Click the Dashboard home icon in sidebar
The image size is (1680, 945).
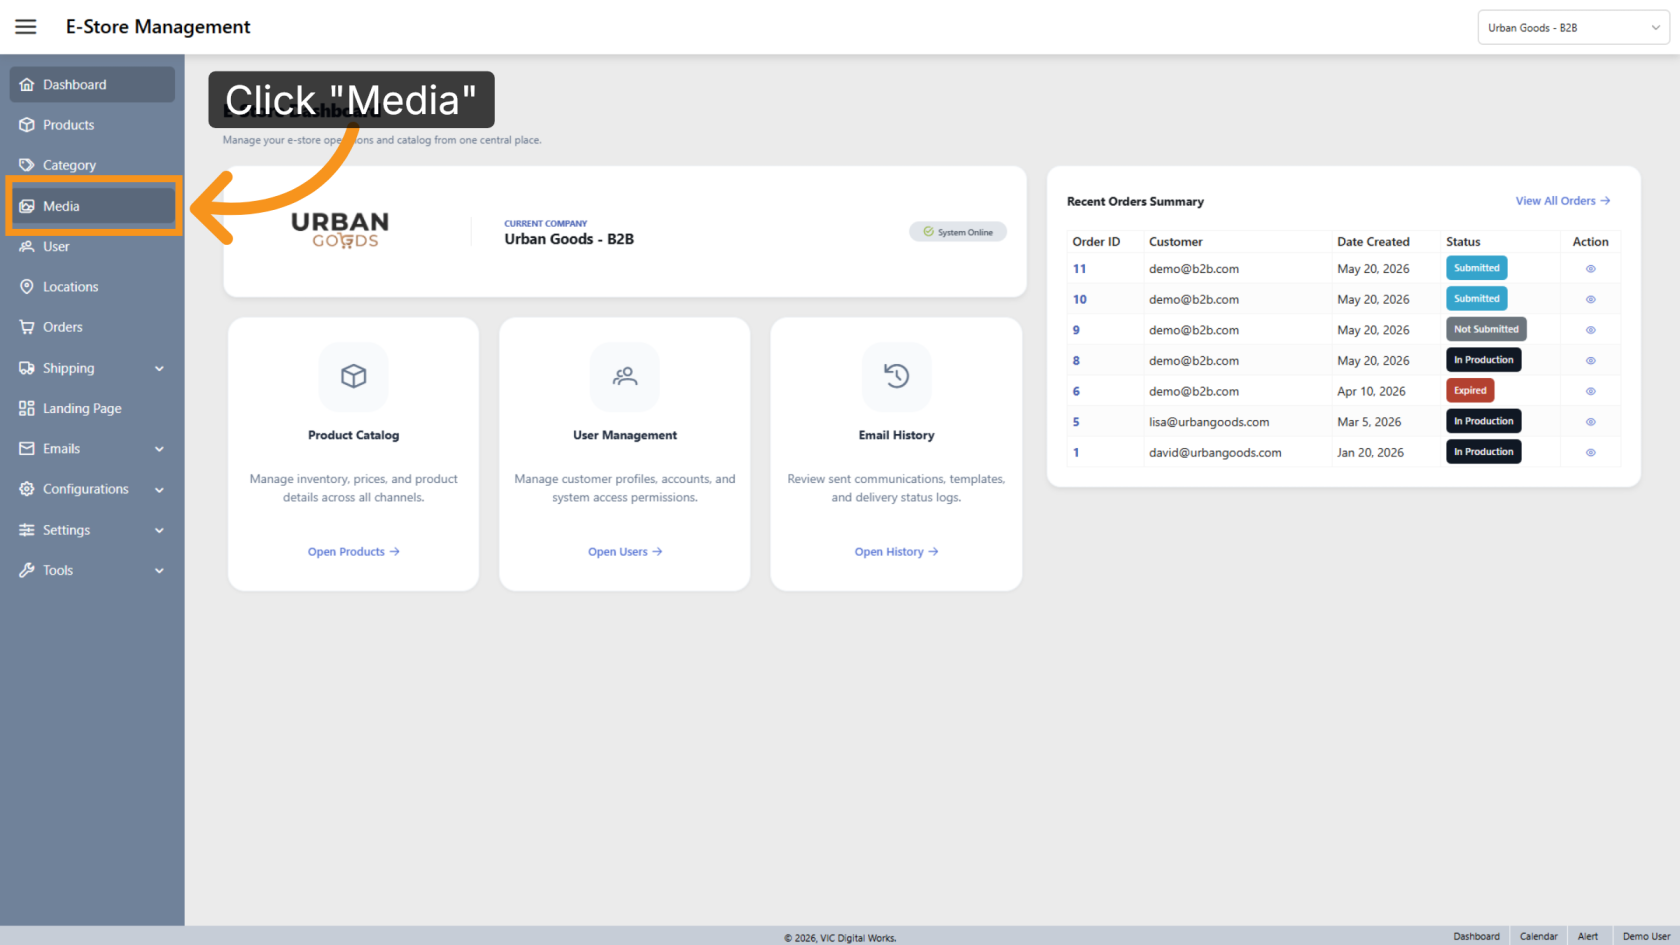[x=27, y=85]
